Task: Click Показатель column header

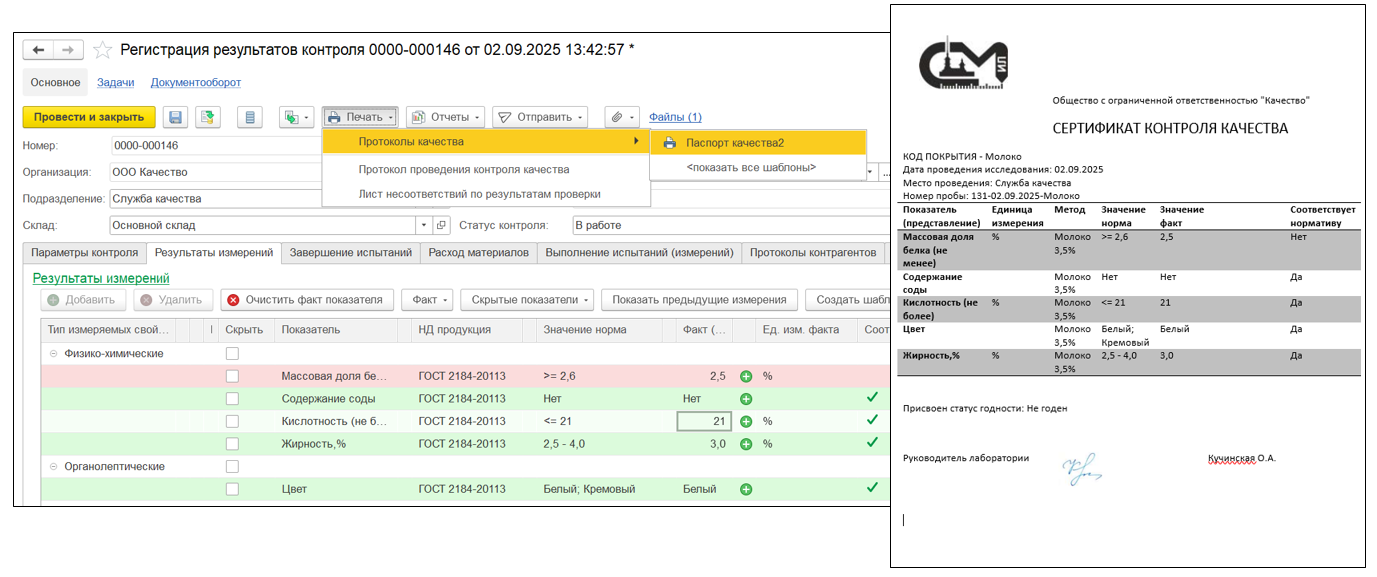Action: [x=342, y=330]
